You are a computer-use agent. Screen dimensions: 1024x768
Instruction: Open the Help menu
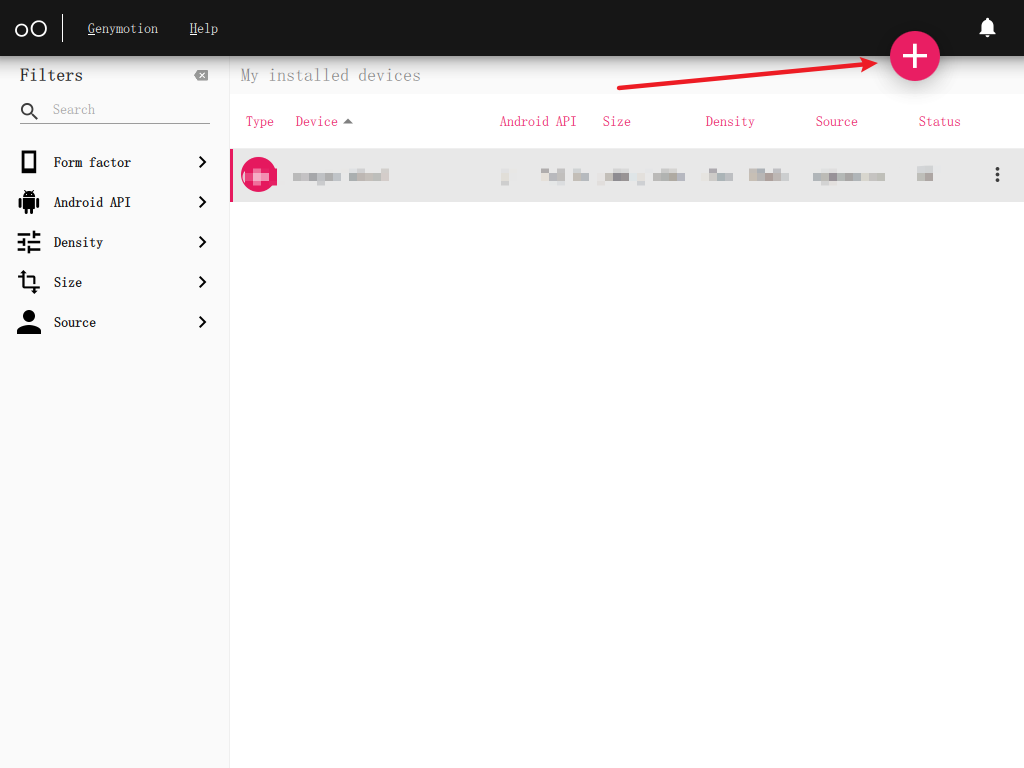[x=204, y=29]
